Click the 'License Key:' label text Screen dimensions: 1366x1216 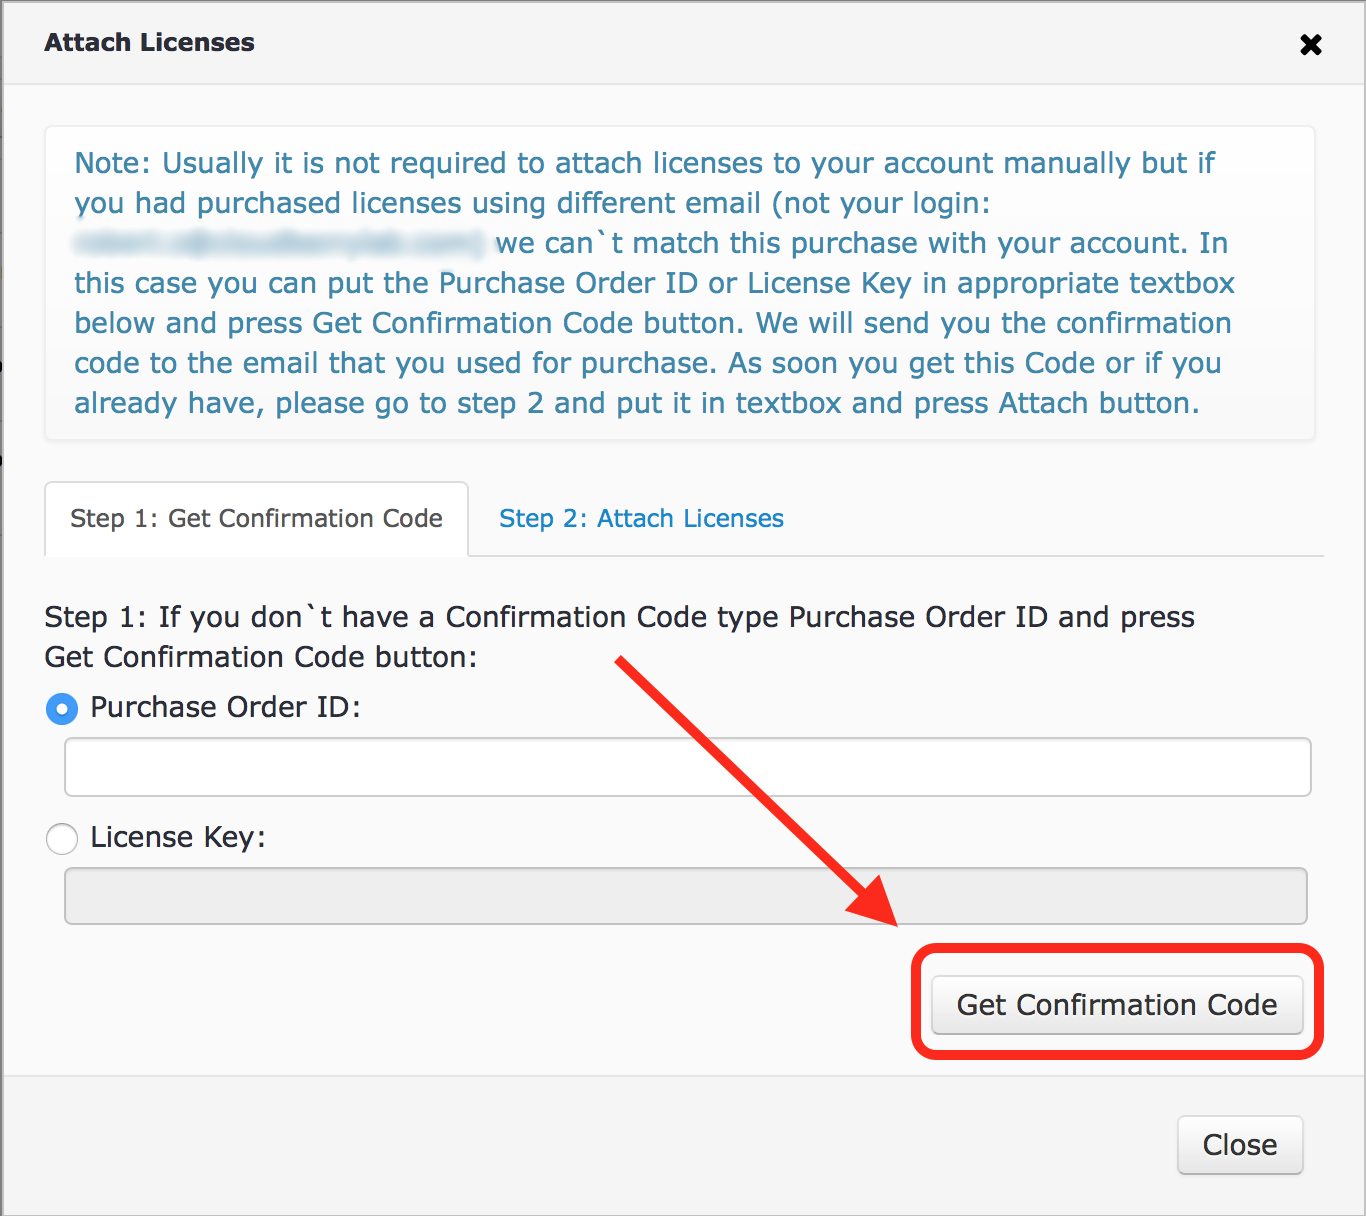pos(178,837)
